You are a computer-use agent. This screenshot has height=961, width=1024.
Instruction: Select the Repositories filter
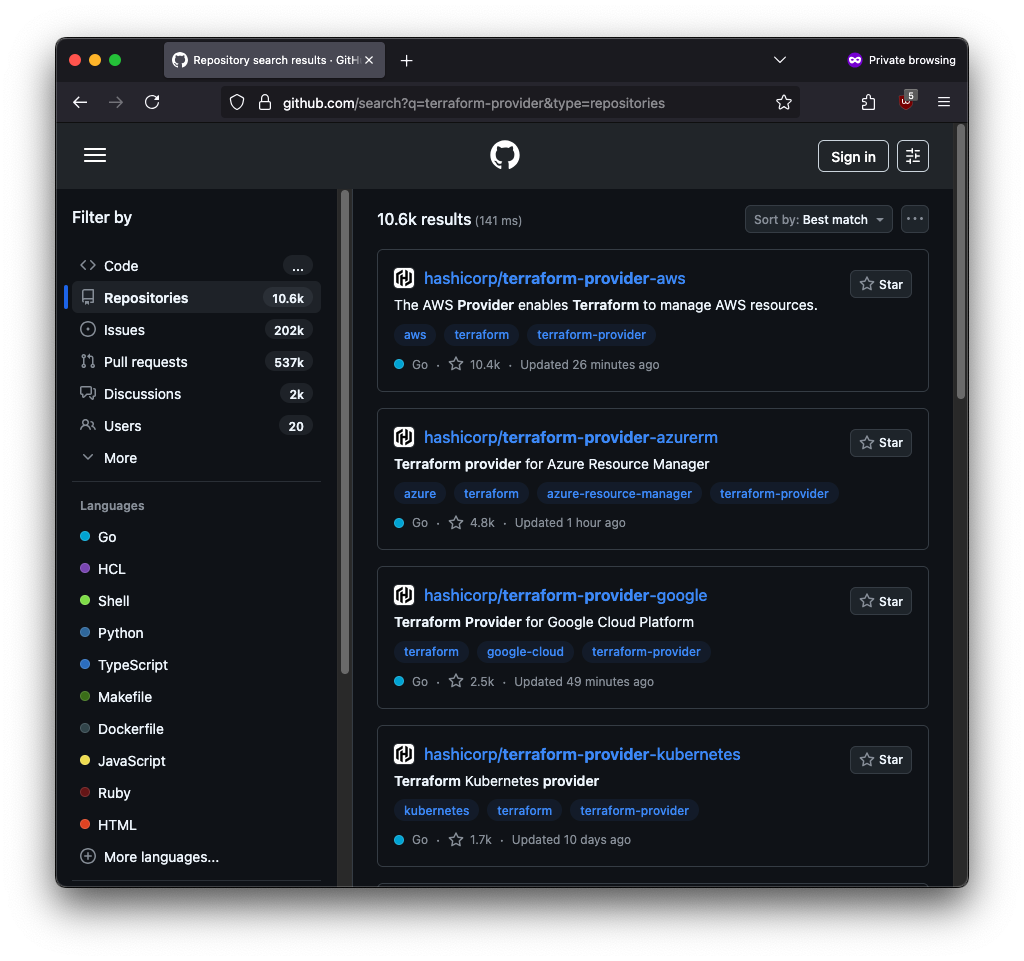pos(197,298)
